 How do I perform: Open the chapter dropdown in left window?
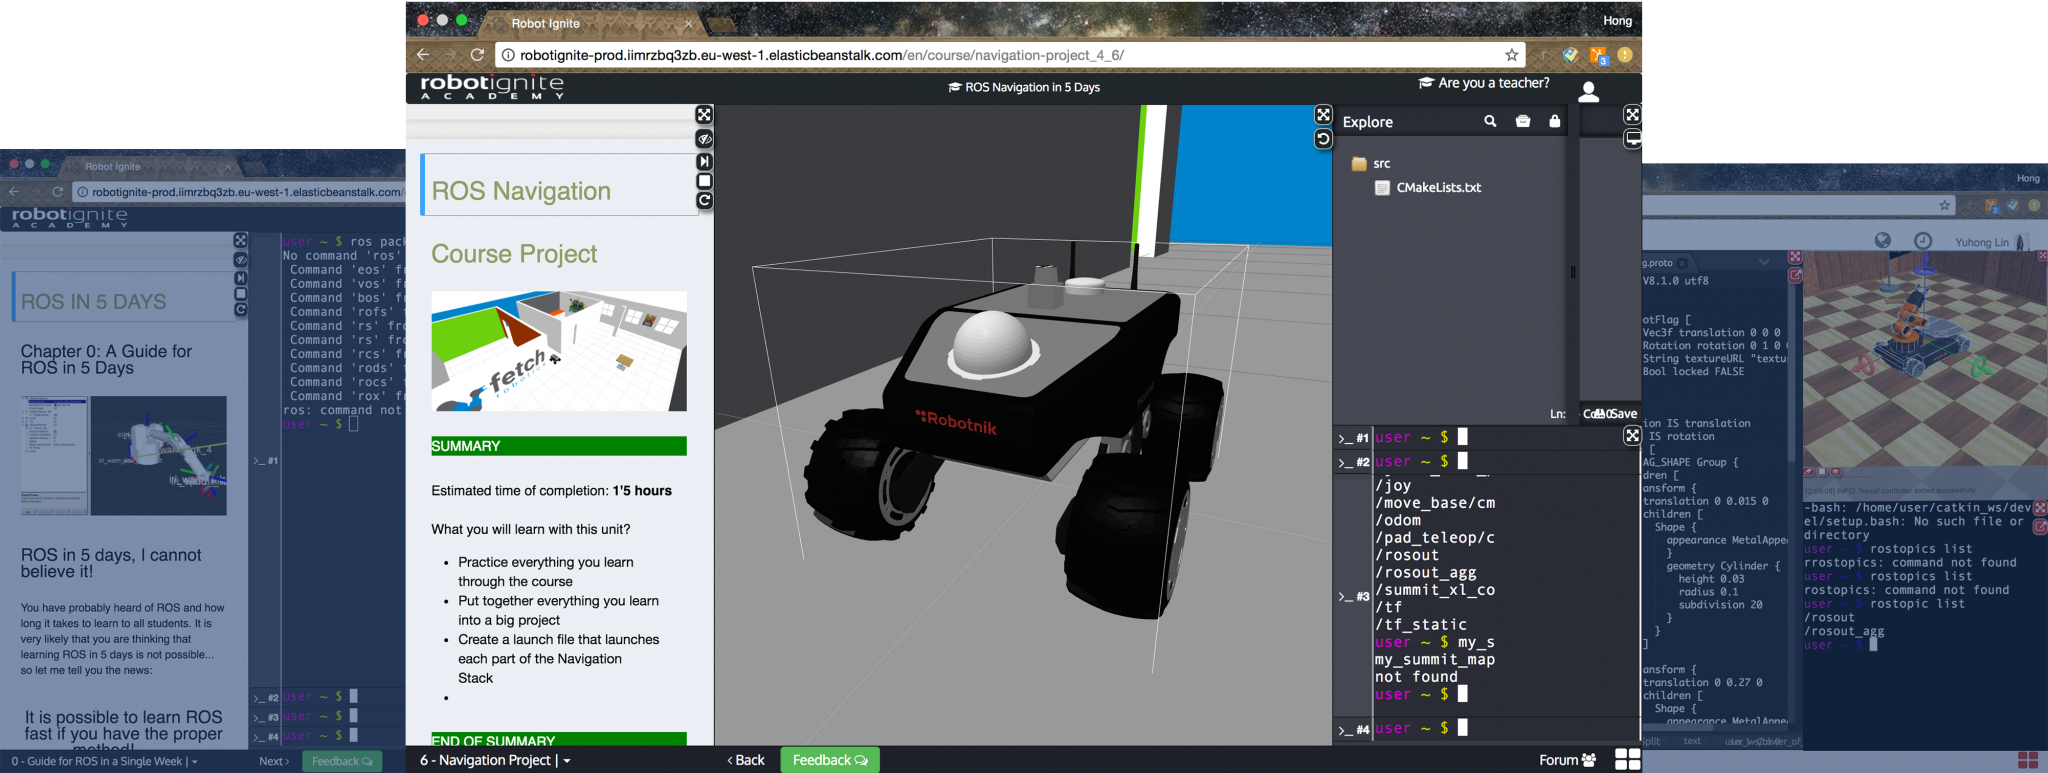tap(105, 761)
